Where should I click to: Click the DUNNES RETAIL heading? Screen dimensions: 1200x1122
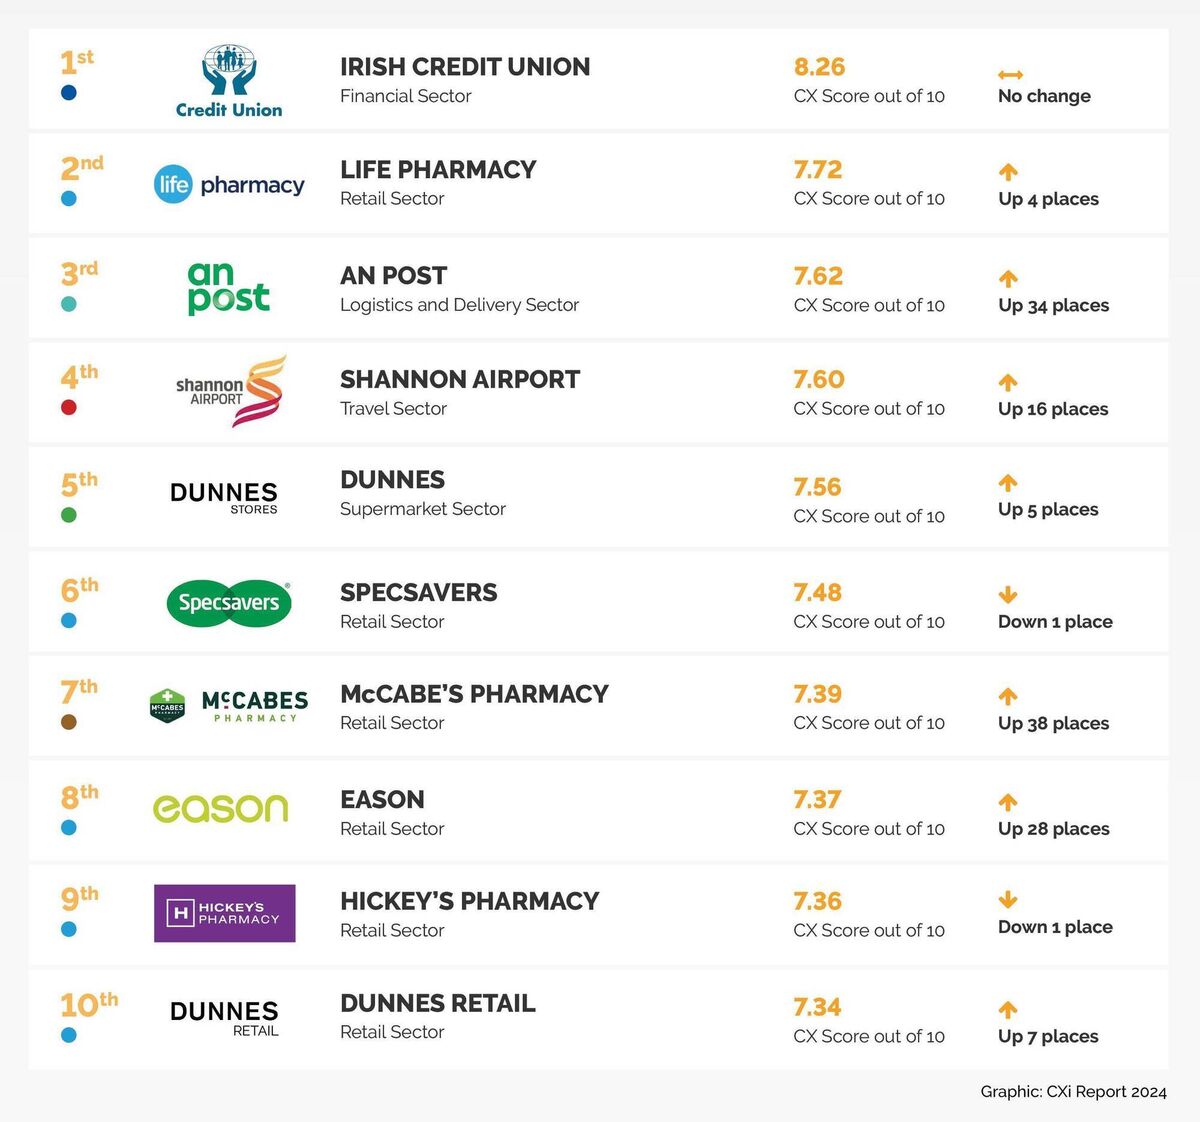tap(438, 1003)
